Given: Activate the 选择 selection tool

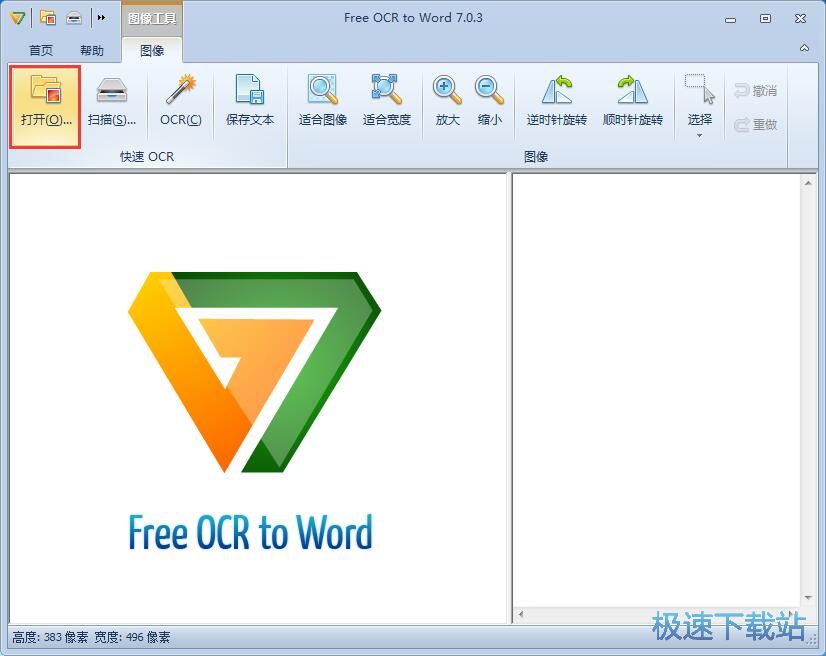Looking at the screenshot, I should tap(700, 99).
